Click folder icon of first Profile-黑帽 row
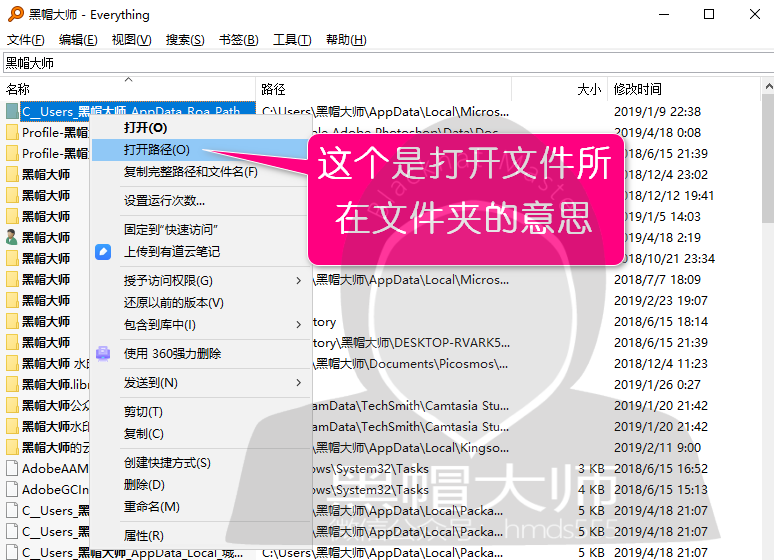 point(12,132)
